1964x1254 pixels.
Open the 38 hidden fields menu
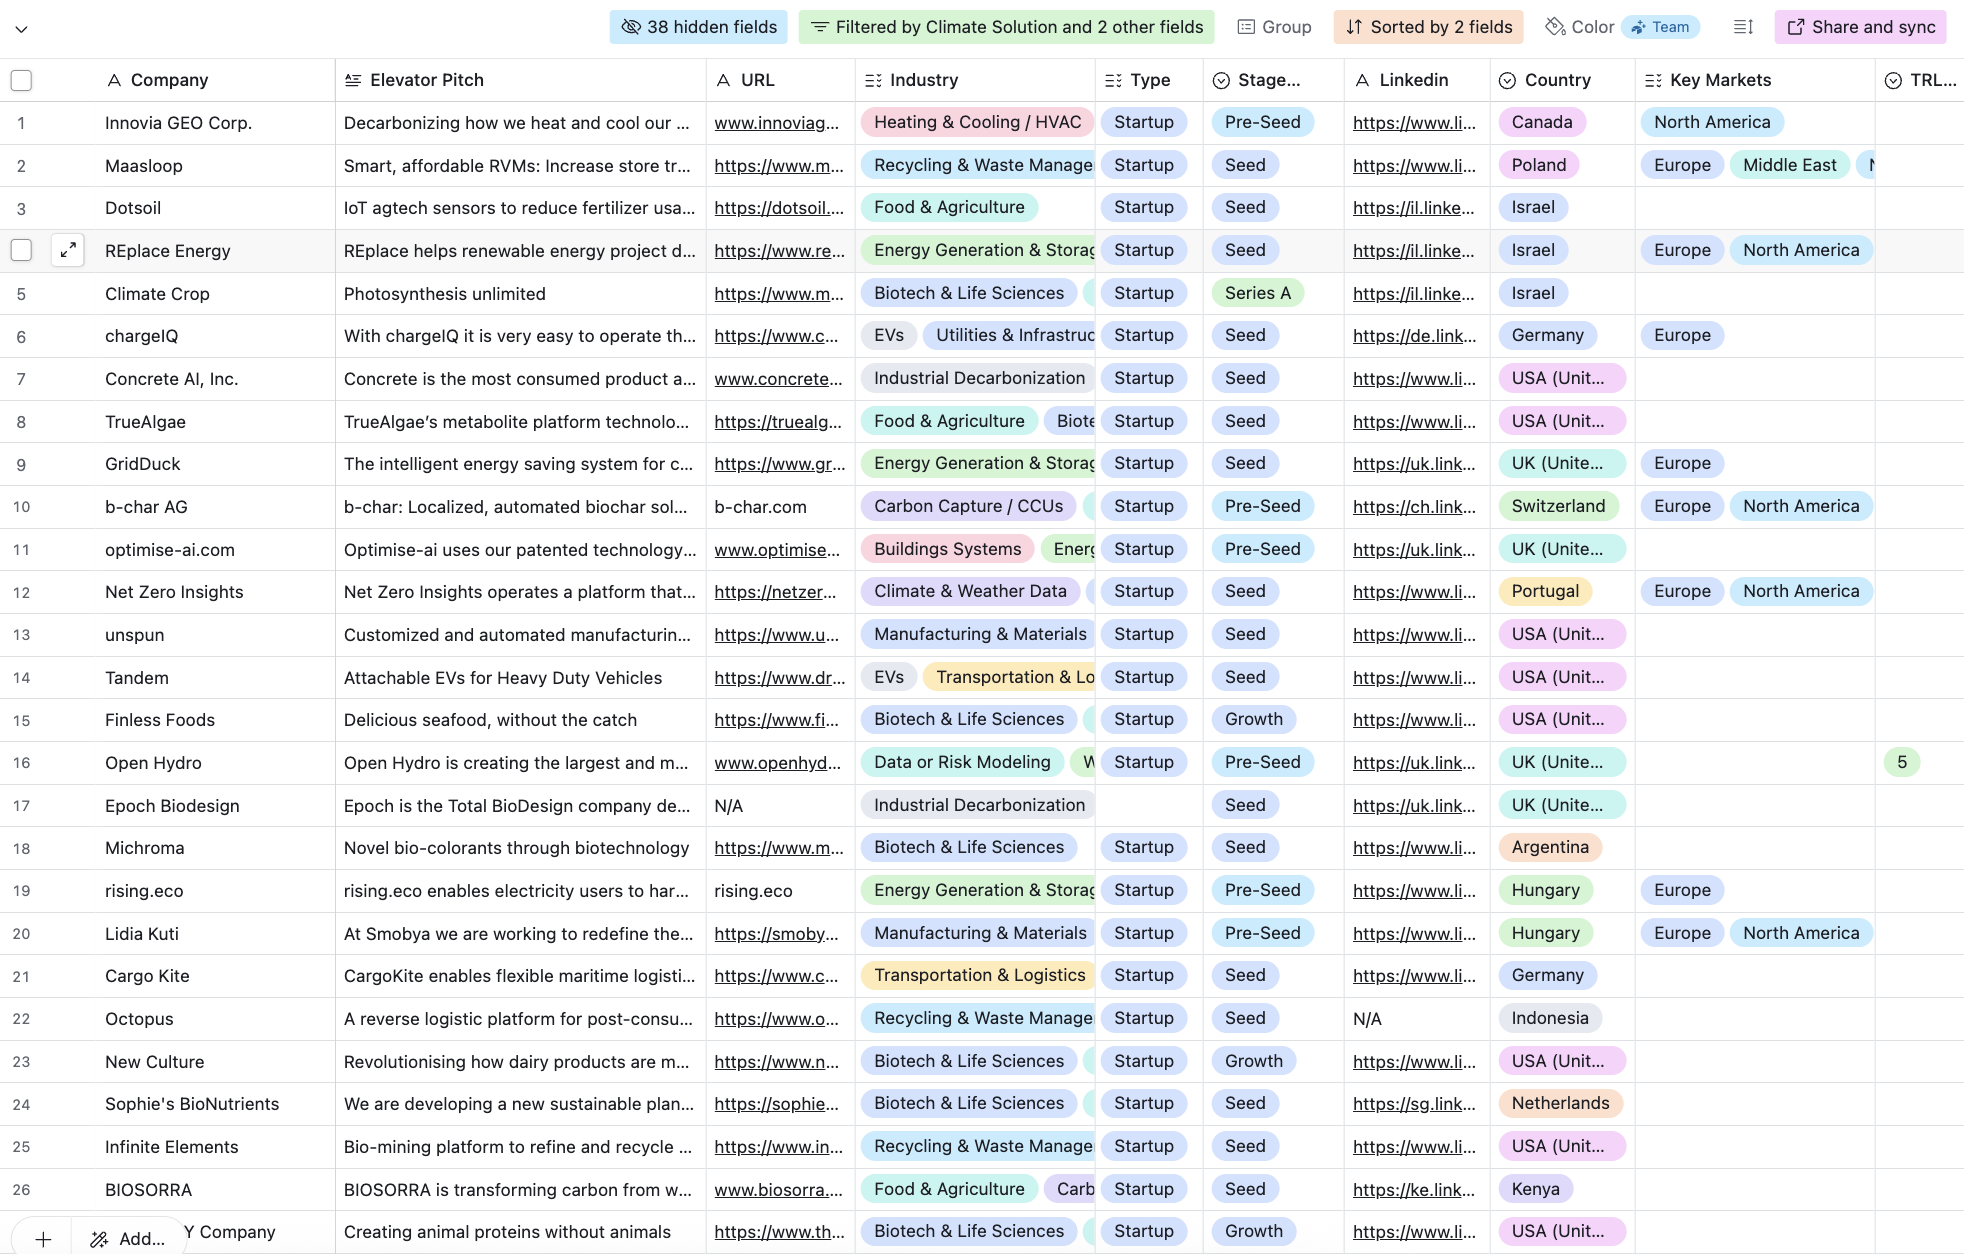coord(698,27)
